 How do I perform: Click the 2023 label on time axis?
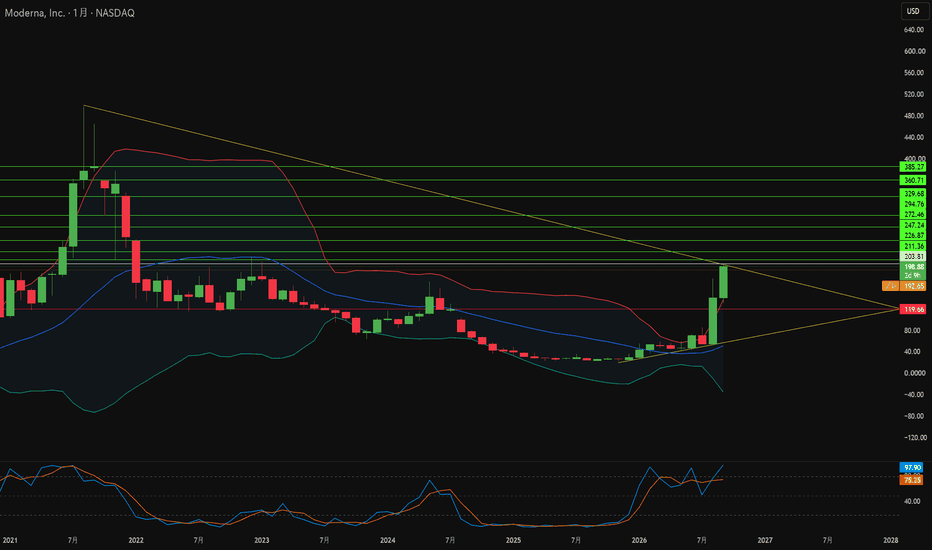pos(262,540)
